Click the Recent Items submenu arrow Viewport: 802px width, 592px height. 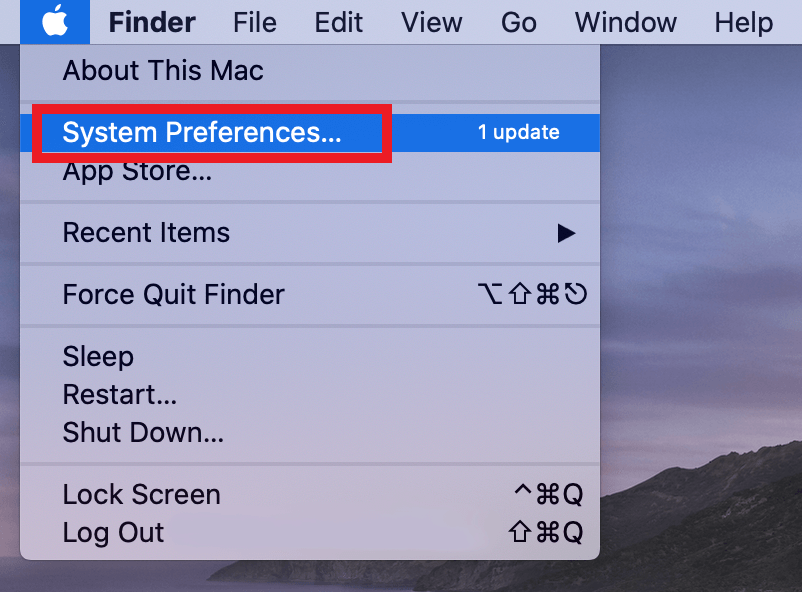tap(567, 233)
